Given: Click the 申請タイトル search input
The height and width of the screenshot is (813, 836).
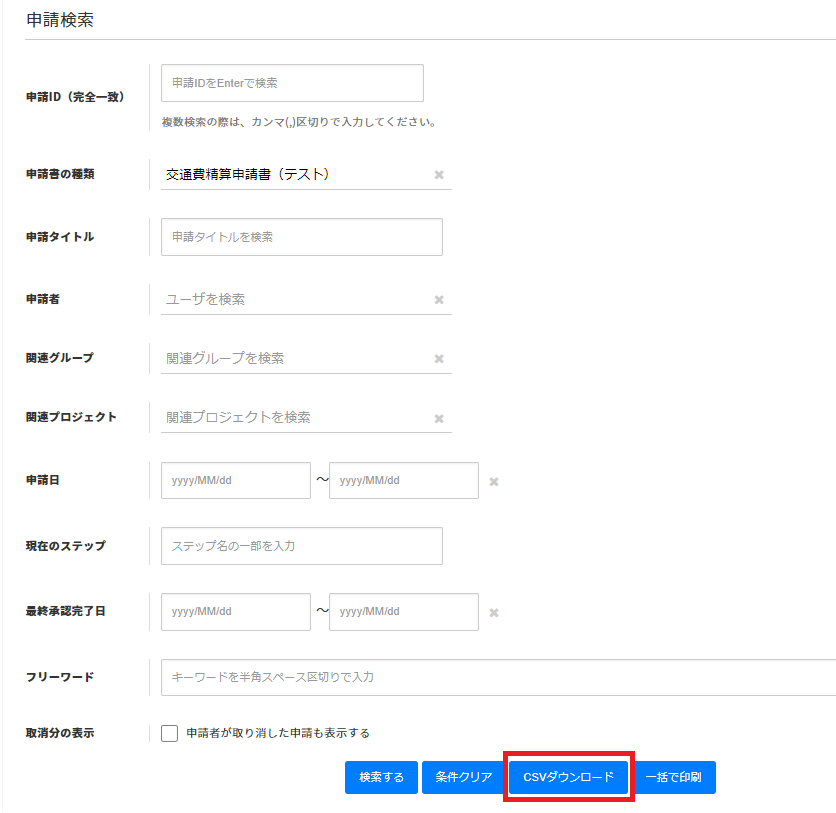Looking at the screenshot, I should [300, 236].
